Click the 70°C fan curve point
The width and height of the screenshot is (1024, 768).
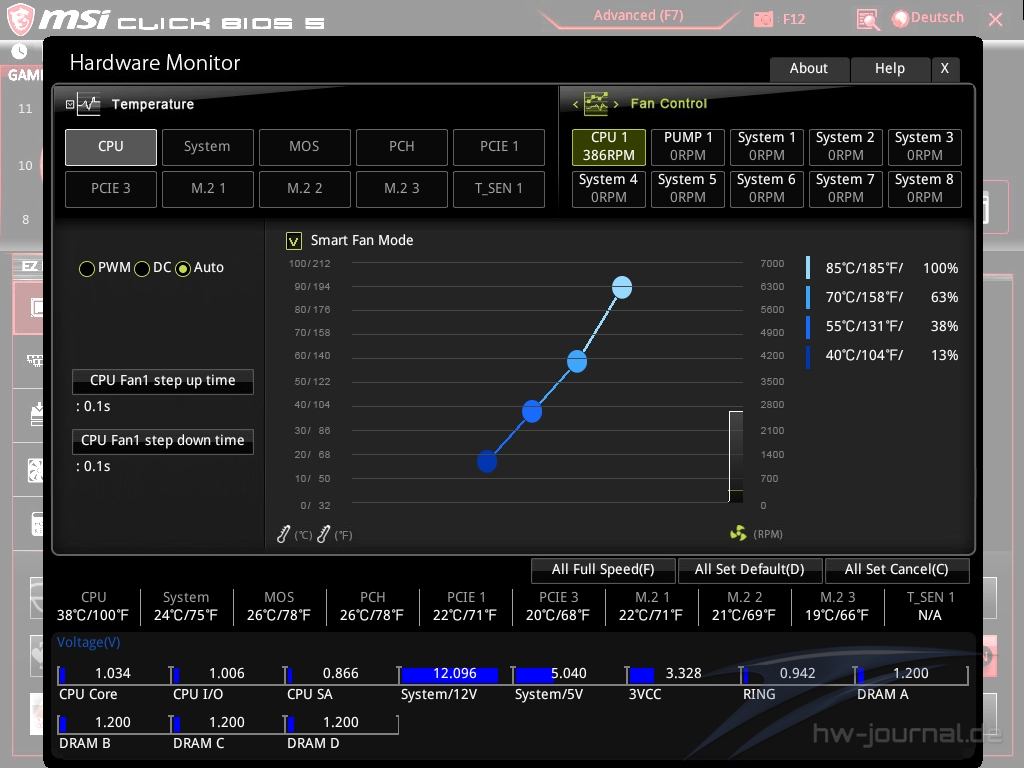pos(577,361)
